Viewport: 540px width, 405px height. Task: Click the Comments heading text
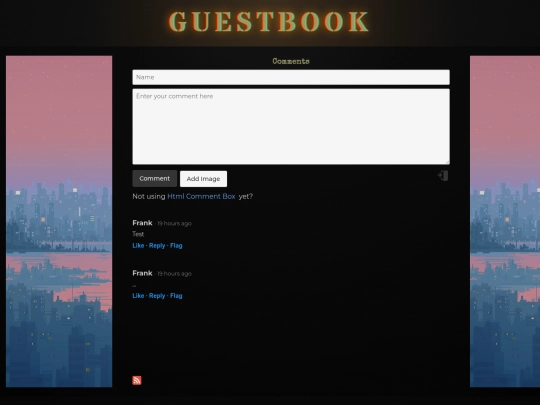291,61
